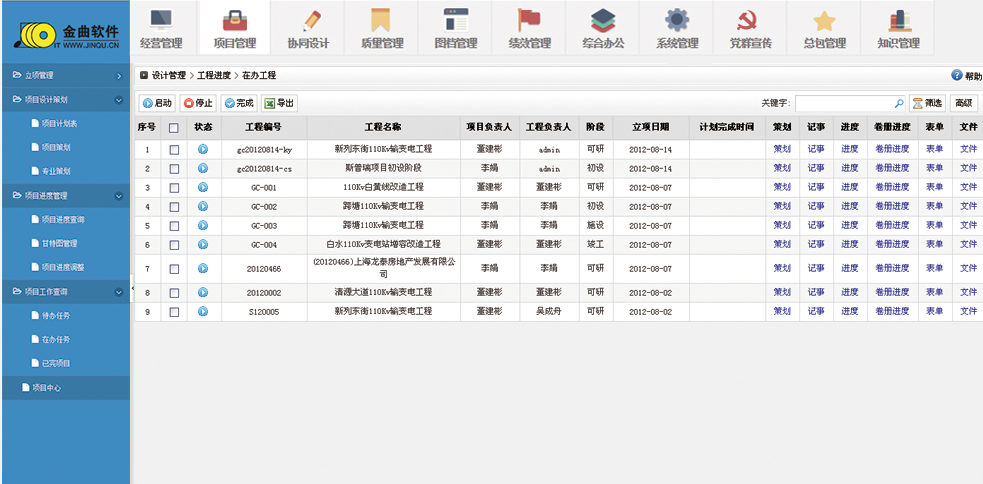The width and height of the screenshot is (983, 484).
Task: Click the status icon for GC-001 row
Action: pos(203,187)
